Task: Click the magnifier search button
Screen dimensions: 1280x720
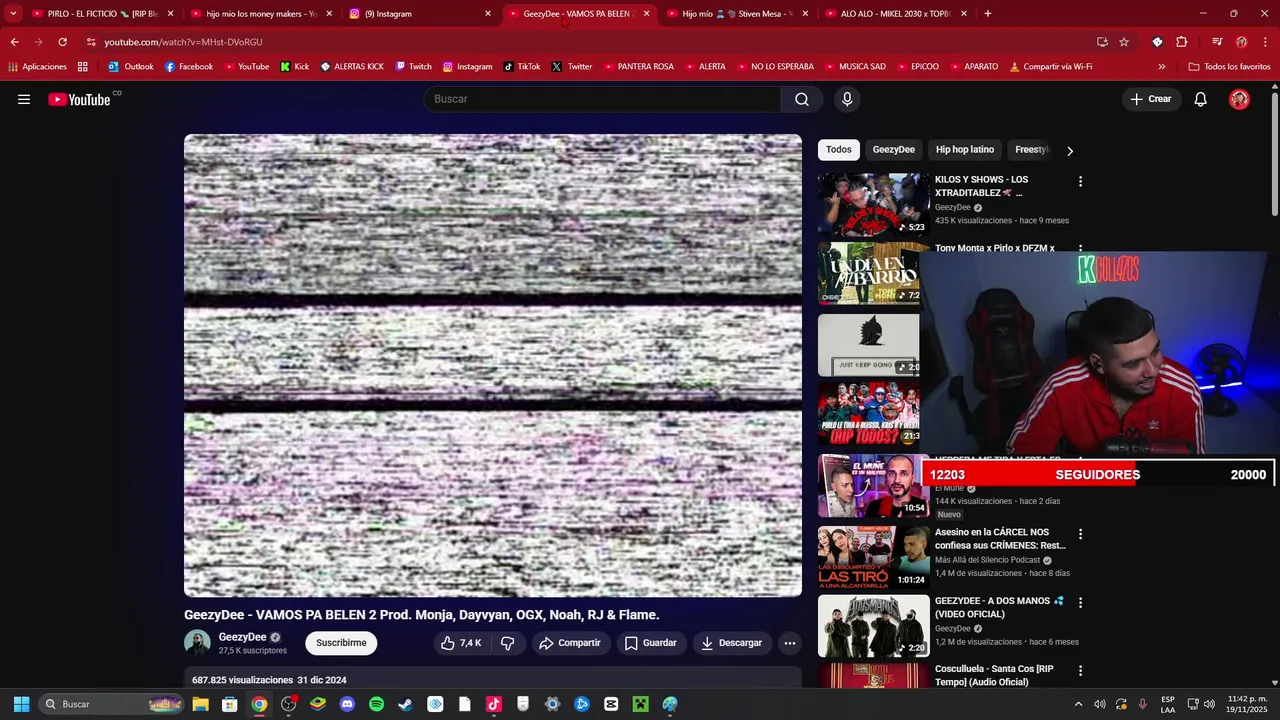Action: 802,99
